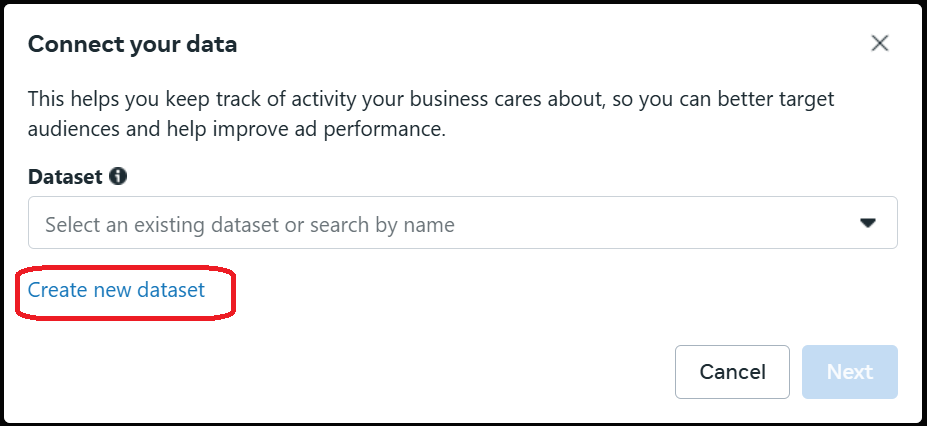Click the Dataset info icon
The width and height of the screenshot is (927, 426).
[118, 176]
